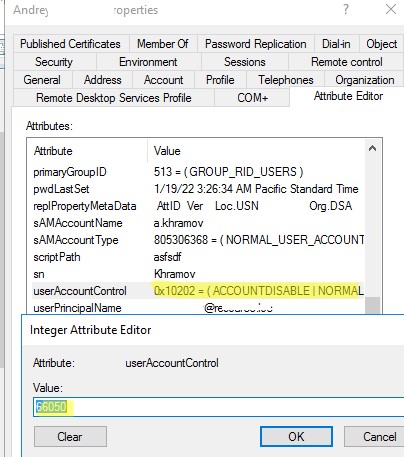Select the sAMAccountName attribute row
Image resolution: width=404 pixels, height=457 pixels.
pyautogui.click(x=198, y=223)
